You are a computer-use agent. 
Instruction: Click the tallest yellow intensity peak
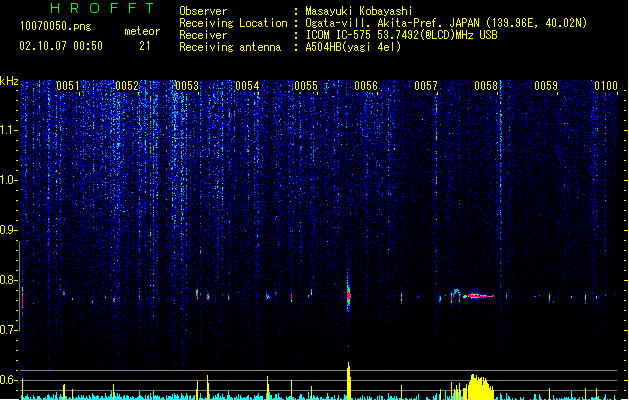point(349,380)
